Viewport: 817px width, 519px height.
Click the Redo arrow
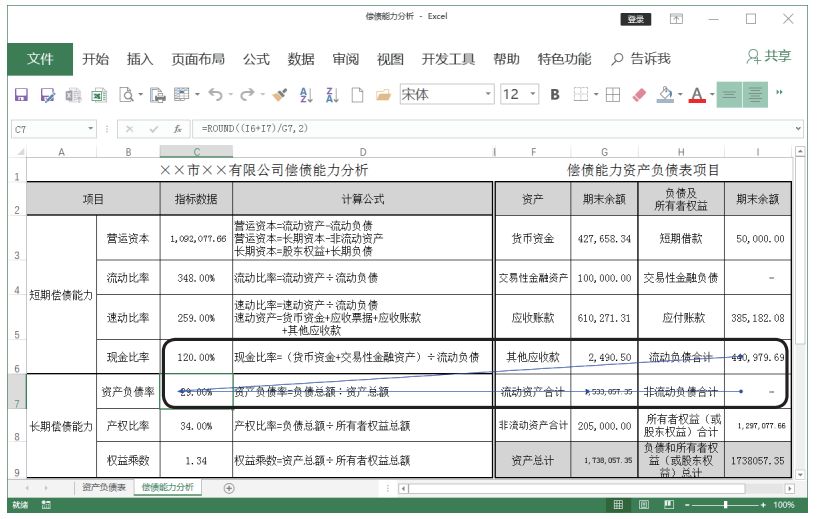click(247, 94)
